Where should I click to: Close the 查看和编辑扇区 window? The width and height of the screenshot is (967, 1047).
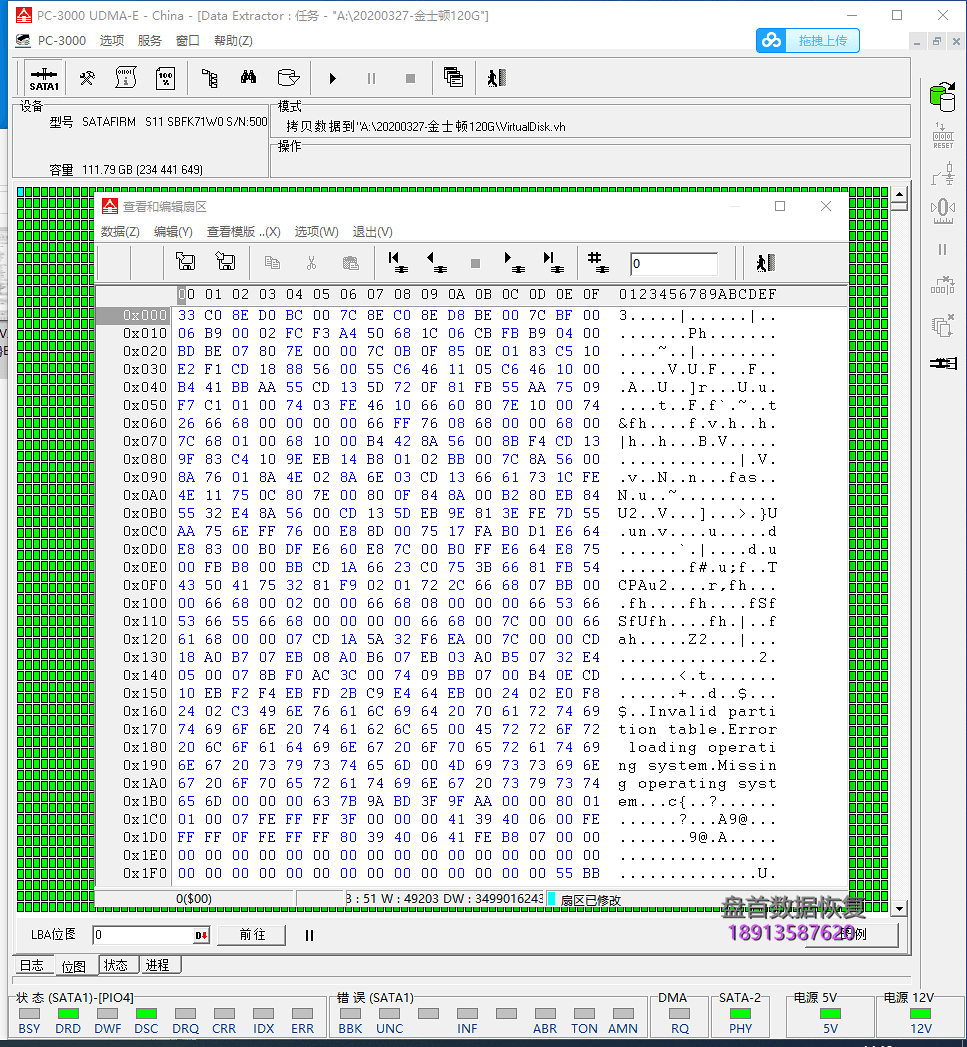pos(826,206)
